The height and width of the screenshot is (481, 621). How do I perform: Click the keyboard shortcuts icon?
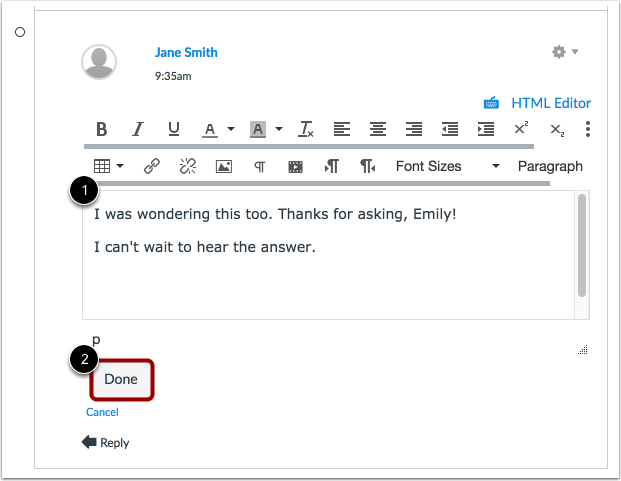pyautogui.click(x=491, y=103)
